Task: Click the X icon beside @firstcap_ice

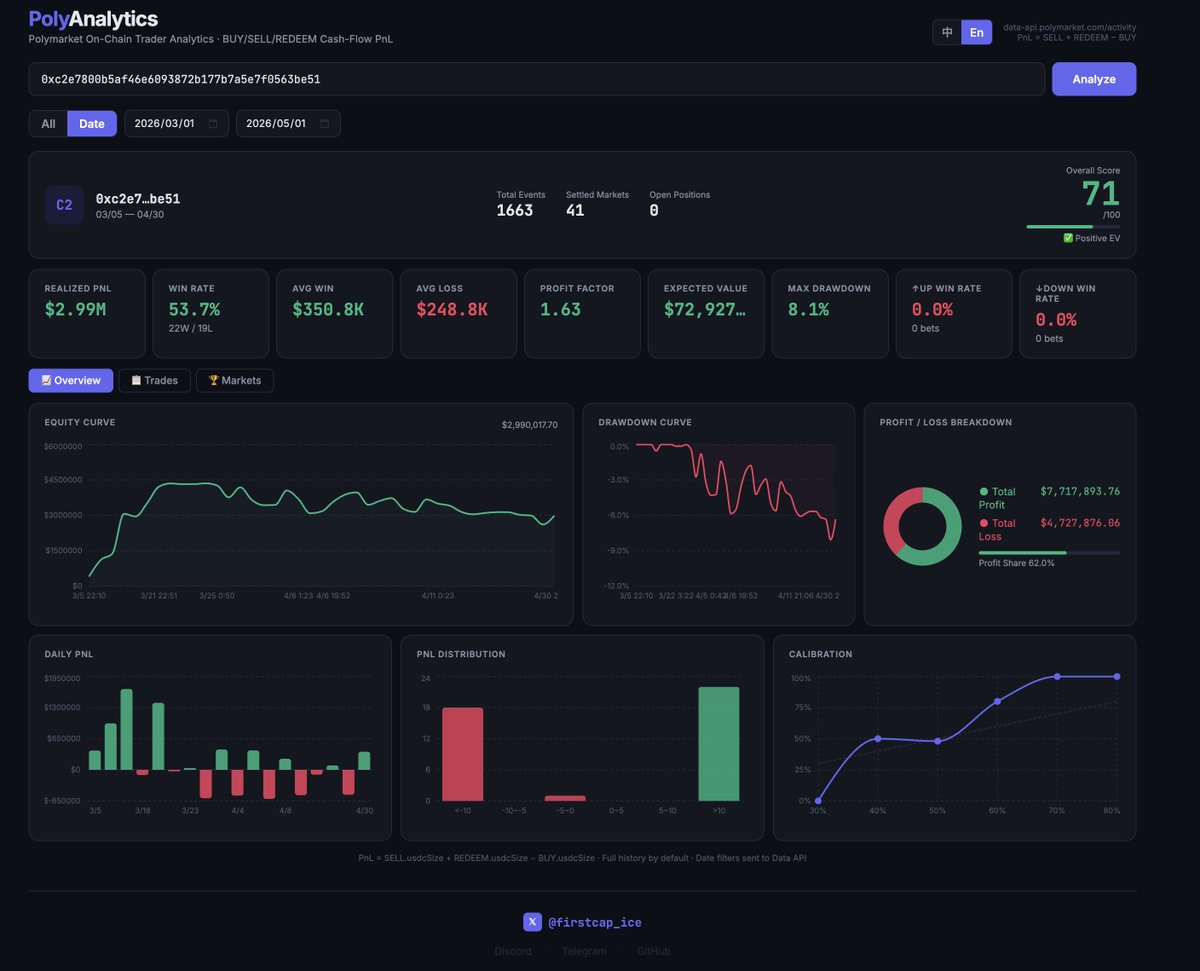Action: (533, 922)
